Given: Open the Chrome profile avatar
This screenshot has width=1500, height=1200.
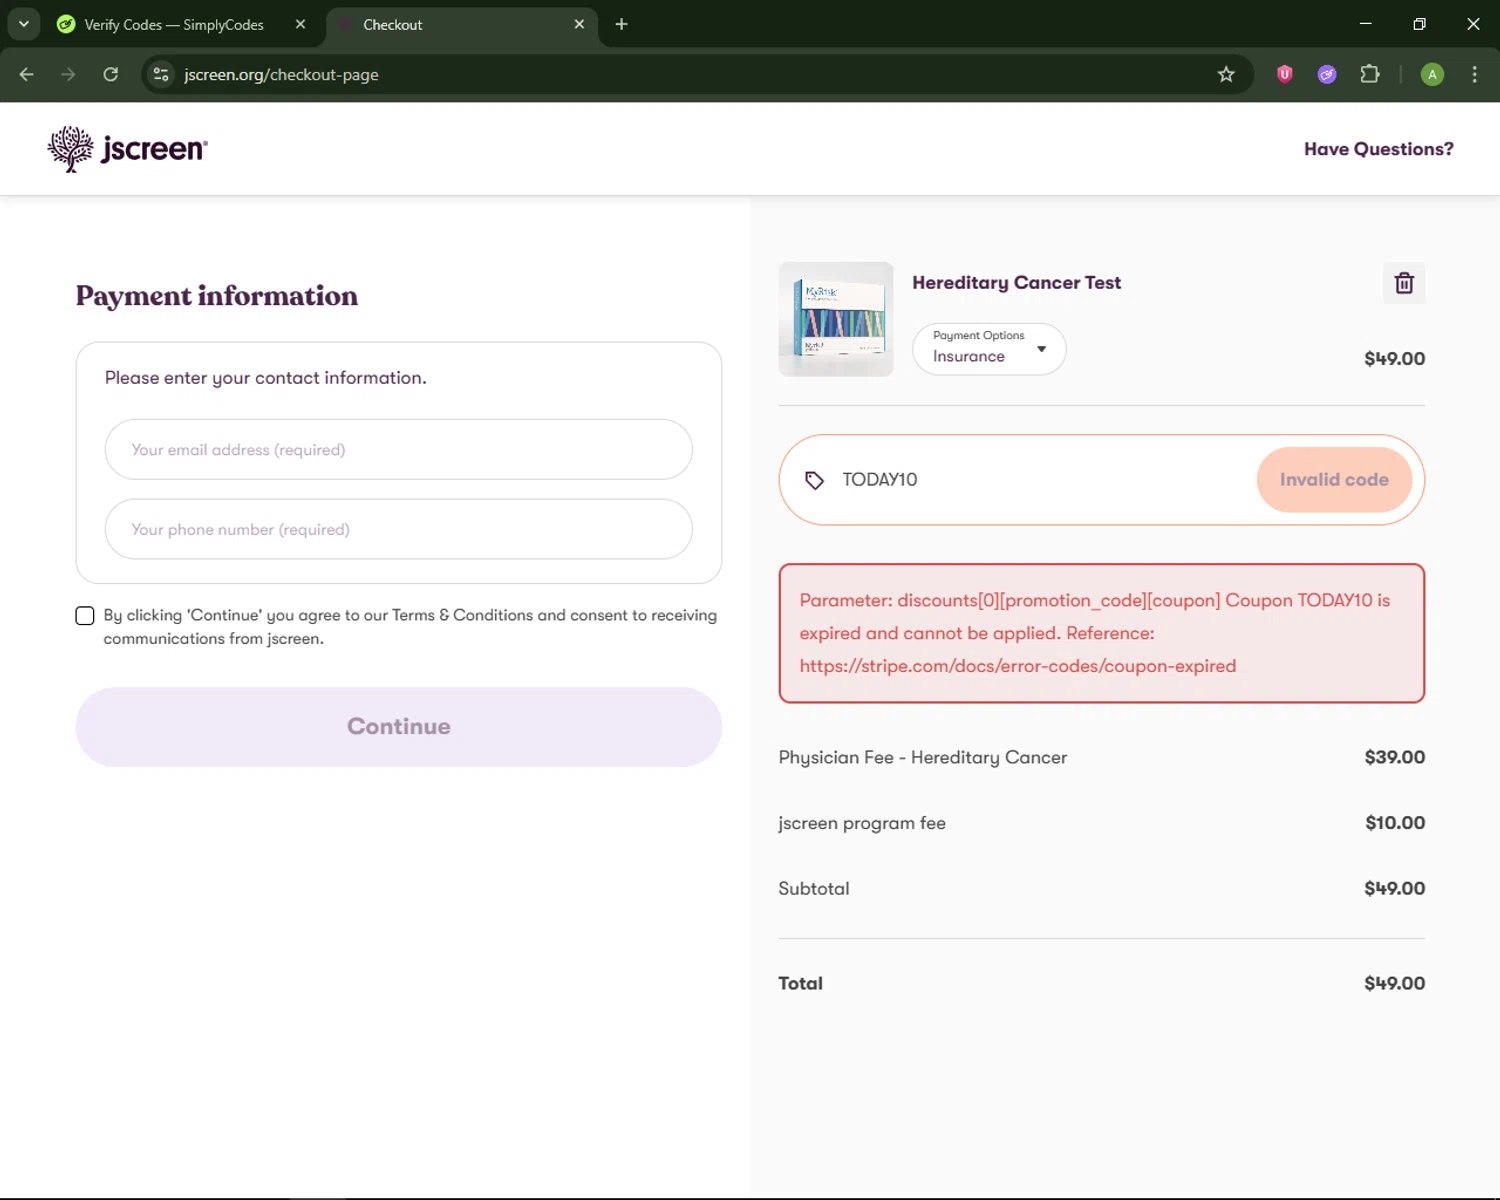Looking at the screenshot, I should [x=1432, y=74].
